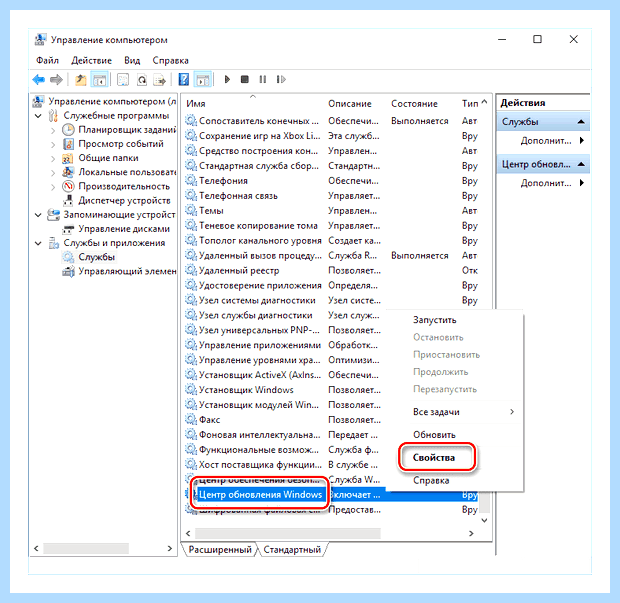Click the services list scroll down arrow
The height and width of the screenshot is (603, 620).
pyautogui.click(x=484, y=520)
